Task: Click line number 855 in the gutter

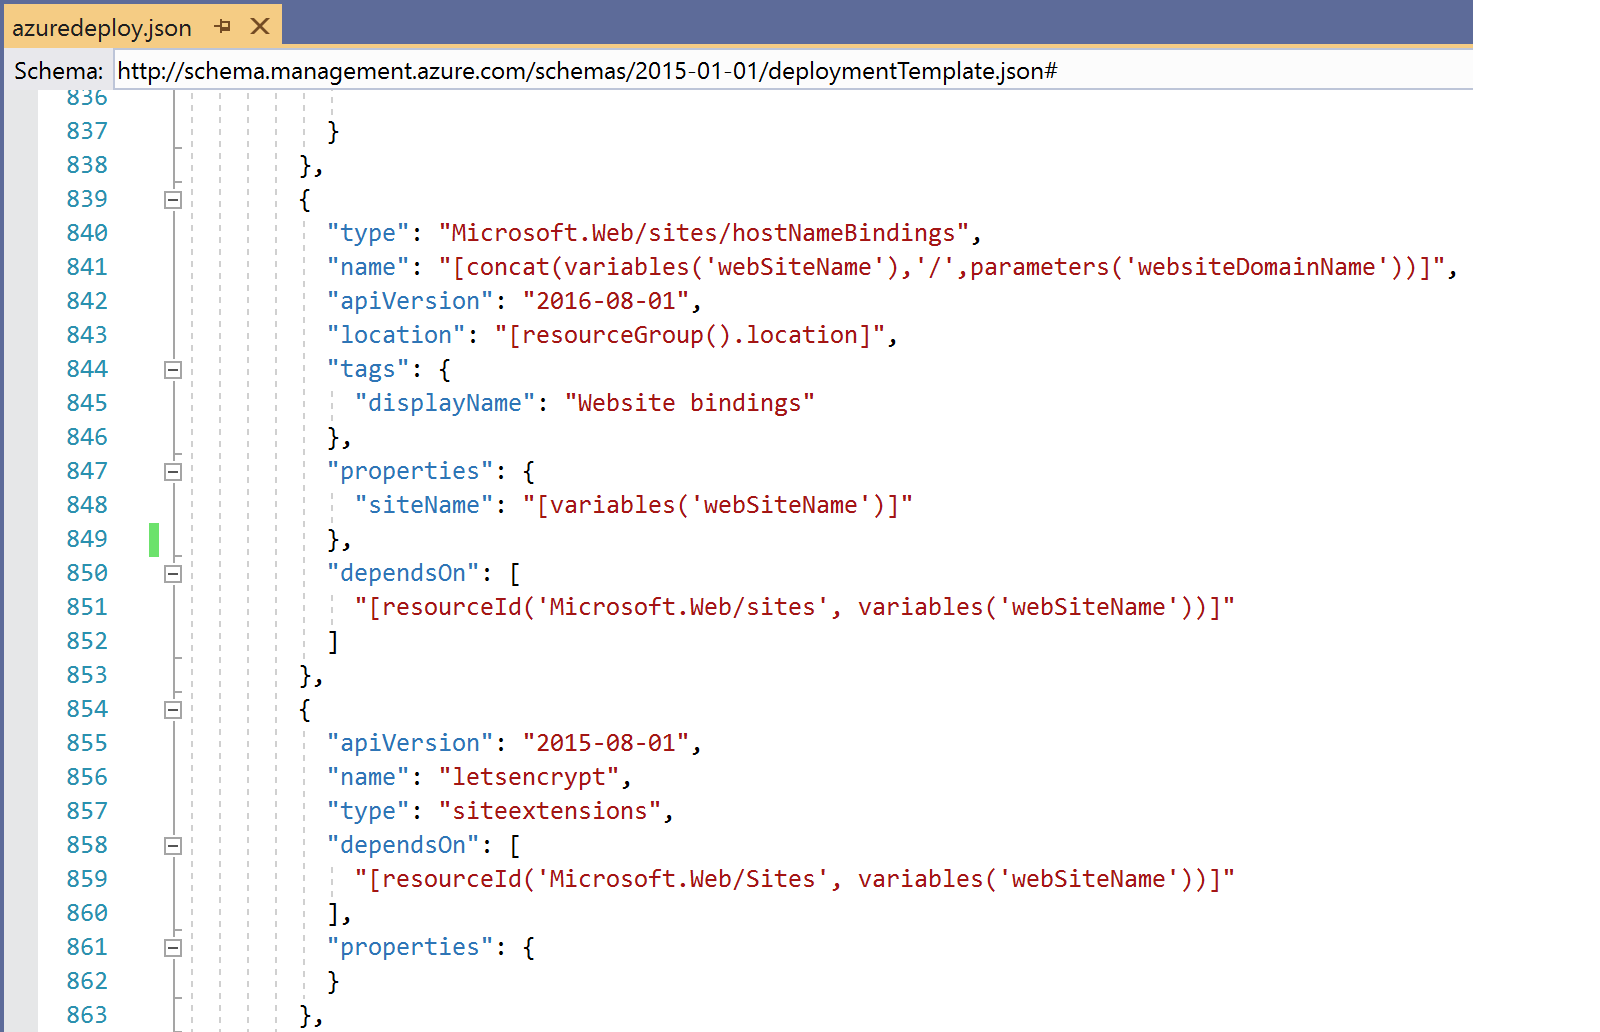Action: tap(87, 743)
